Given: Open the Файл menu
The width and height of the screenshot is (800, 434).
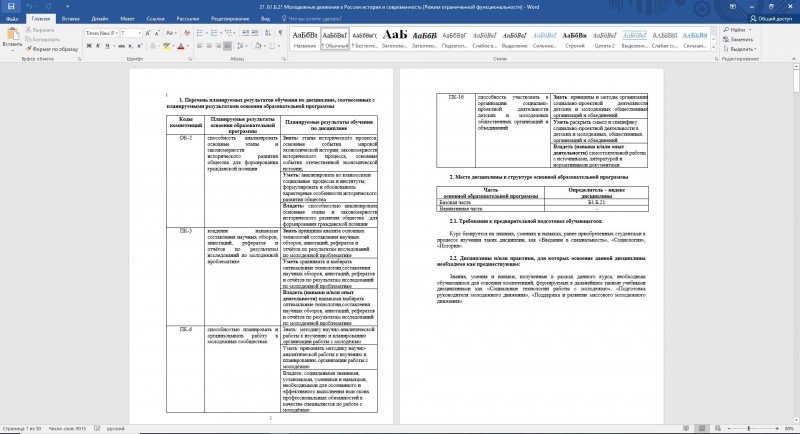Looking at the screenshot, I should point(12,19).
